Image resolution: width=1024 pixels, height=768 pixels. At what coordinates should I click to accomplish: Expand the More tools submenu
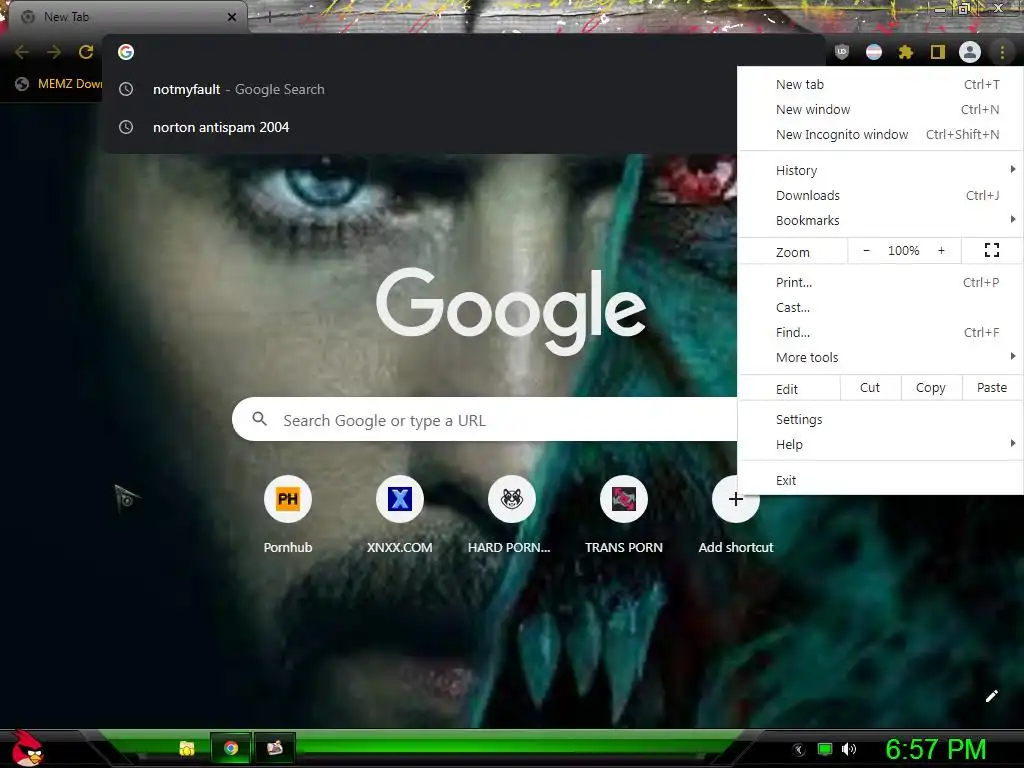(x=880, y=357)
